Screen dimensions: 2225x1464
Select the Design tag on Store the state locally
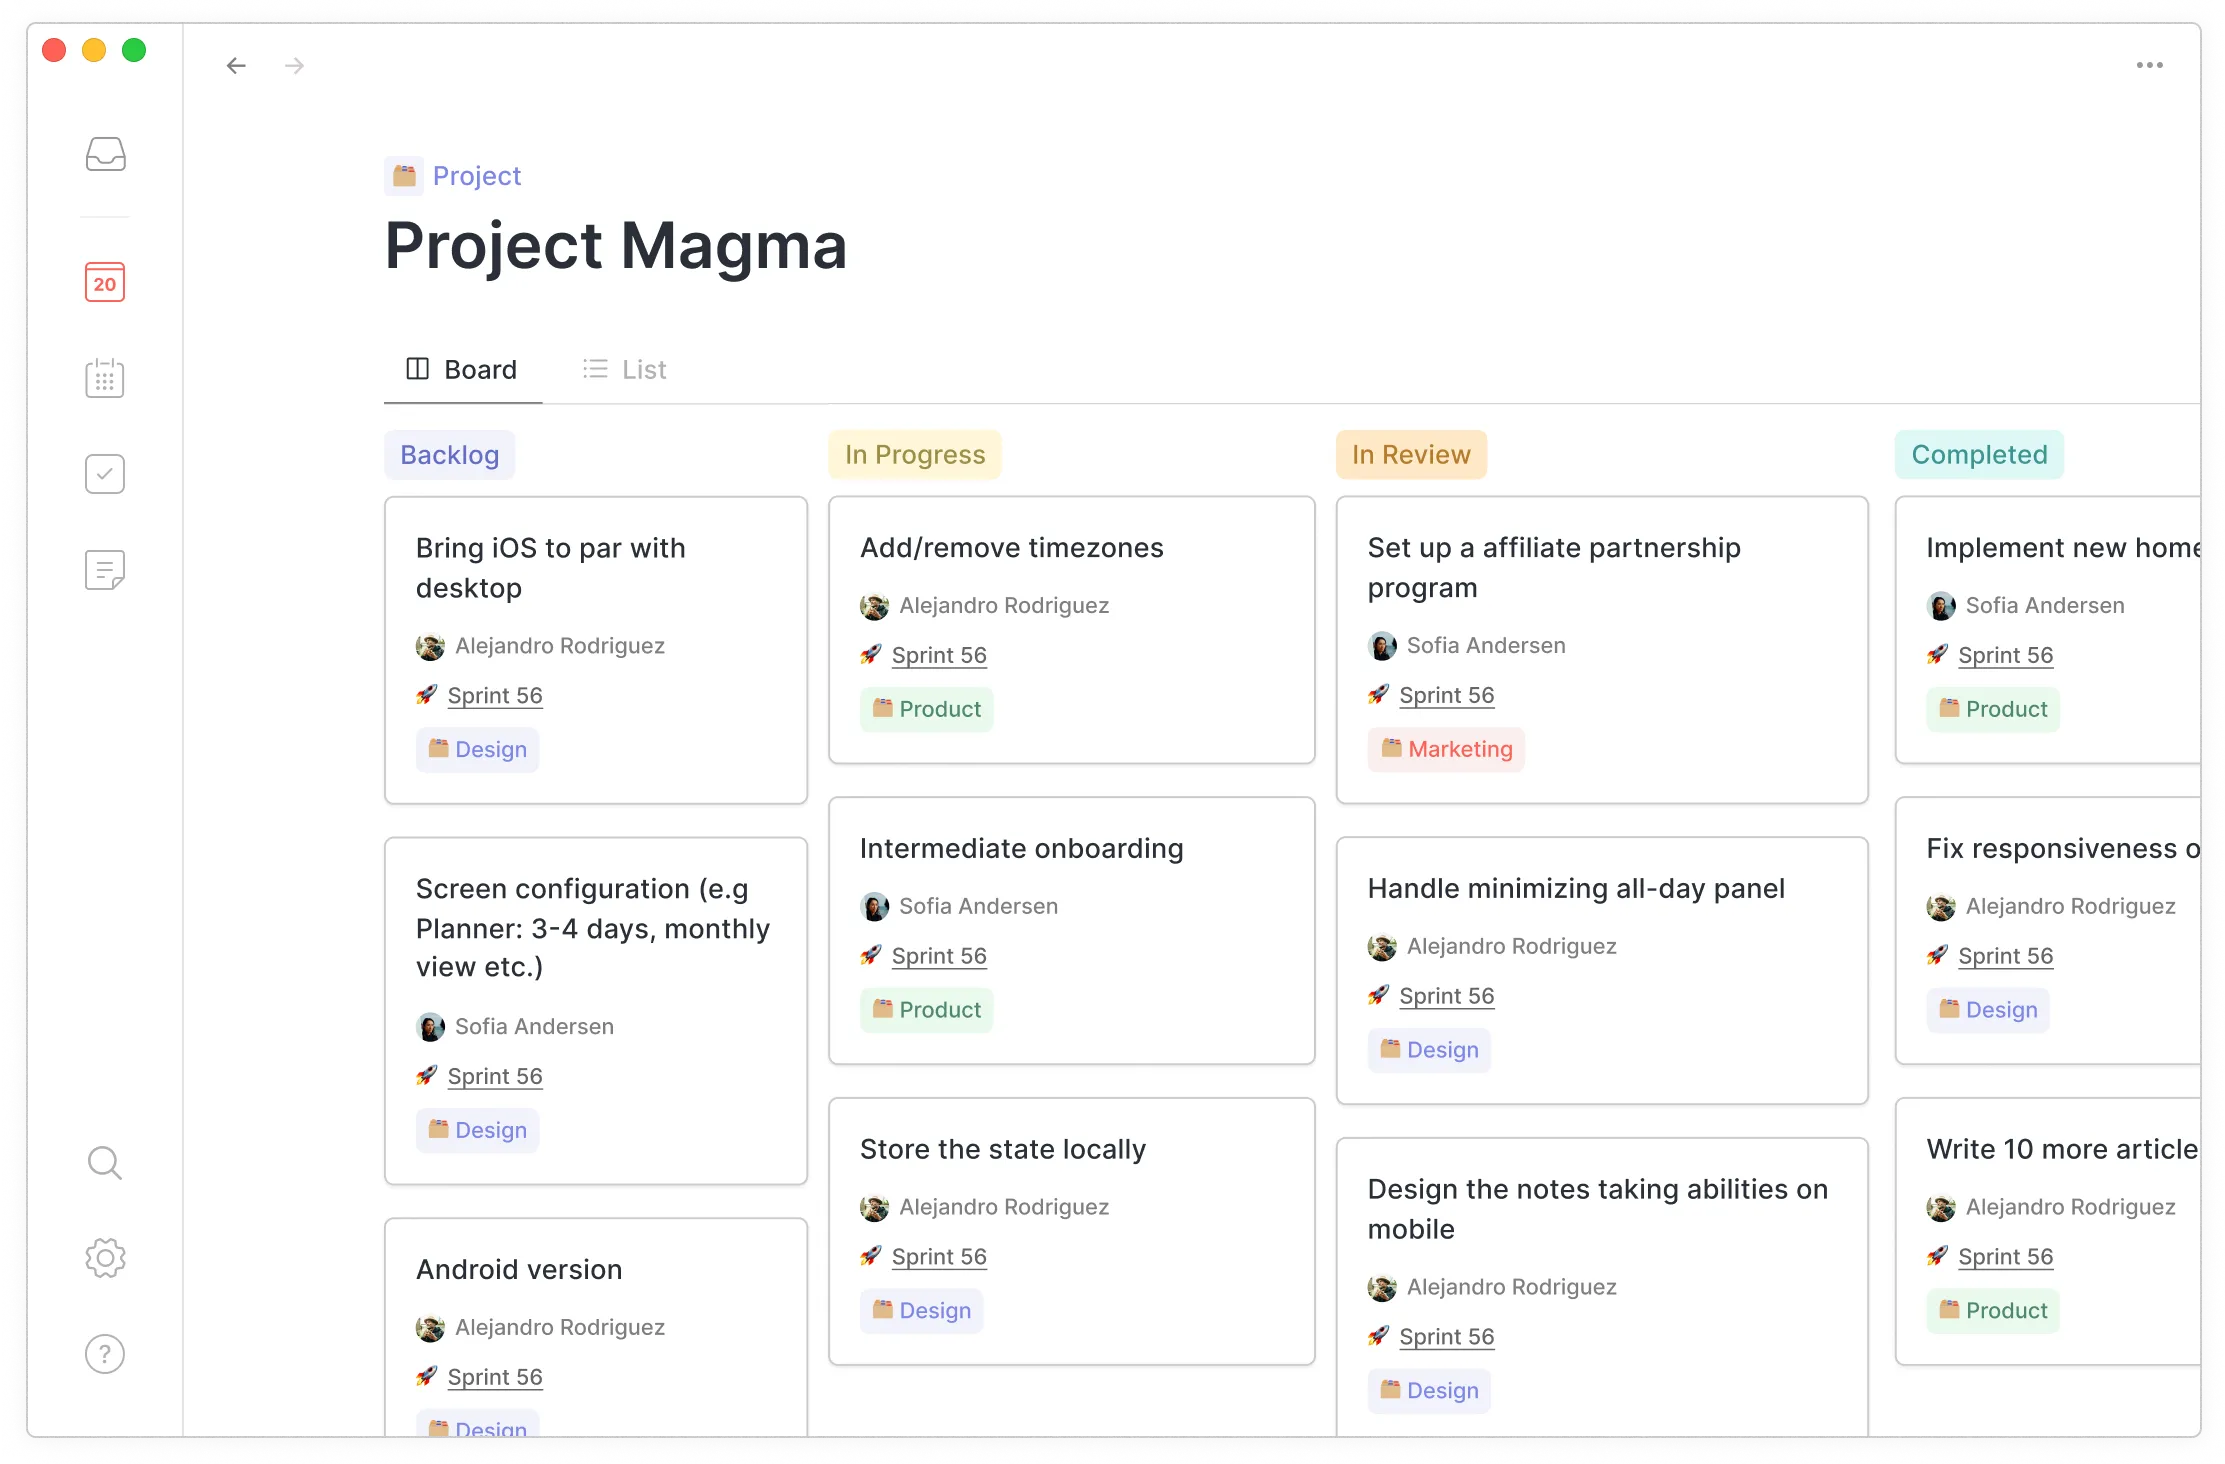coord(920,1310)
